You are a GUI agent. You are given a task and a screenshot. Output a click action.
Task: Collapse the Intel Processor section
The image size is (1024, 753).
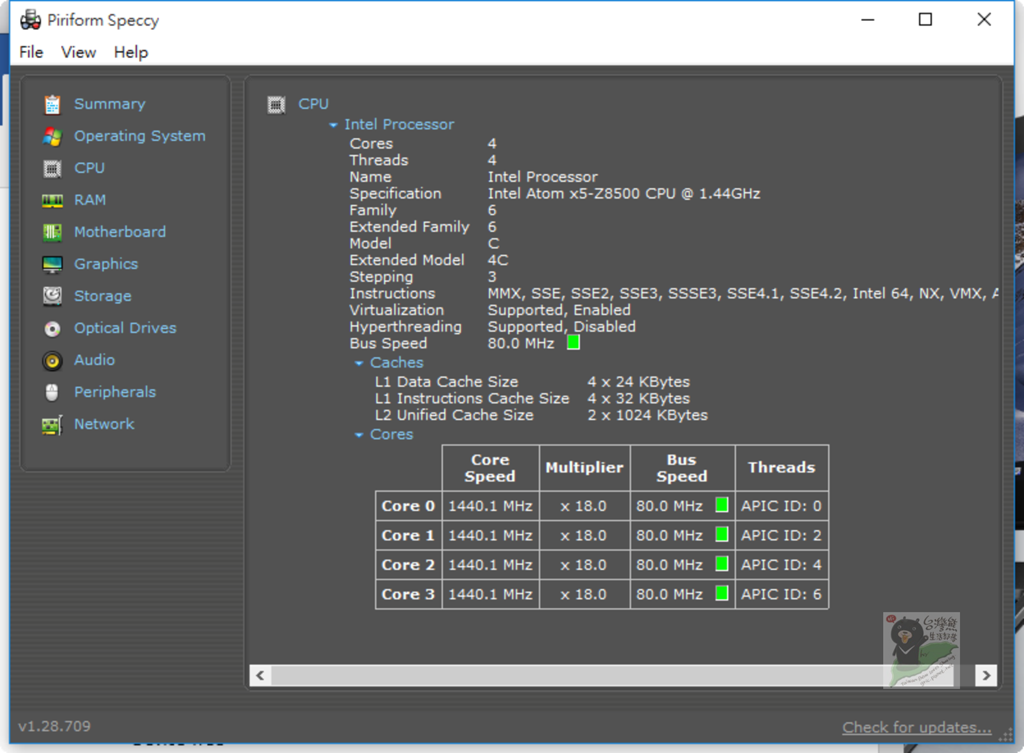click(334, 125)
